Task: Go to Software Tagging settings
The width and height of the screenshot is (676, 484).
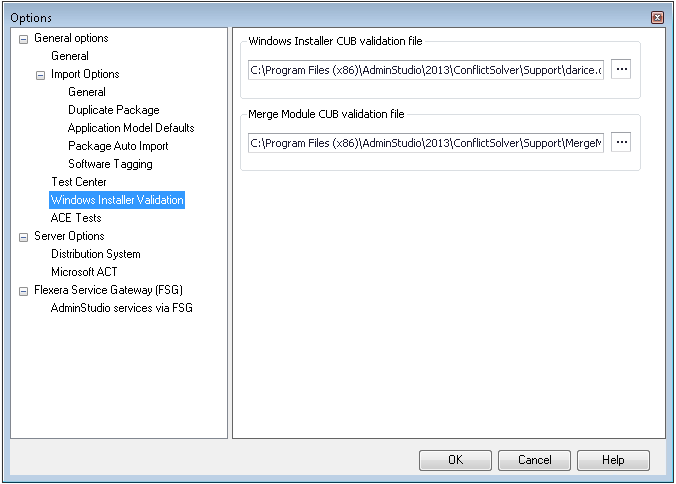Action: pos(110,164)
